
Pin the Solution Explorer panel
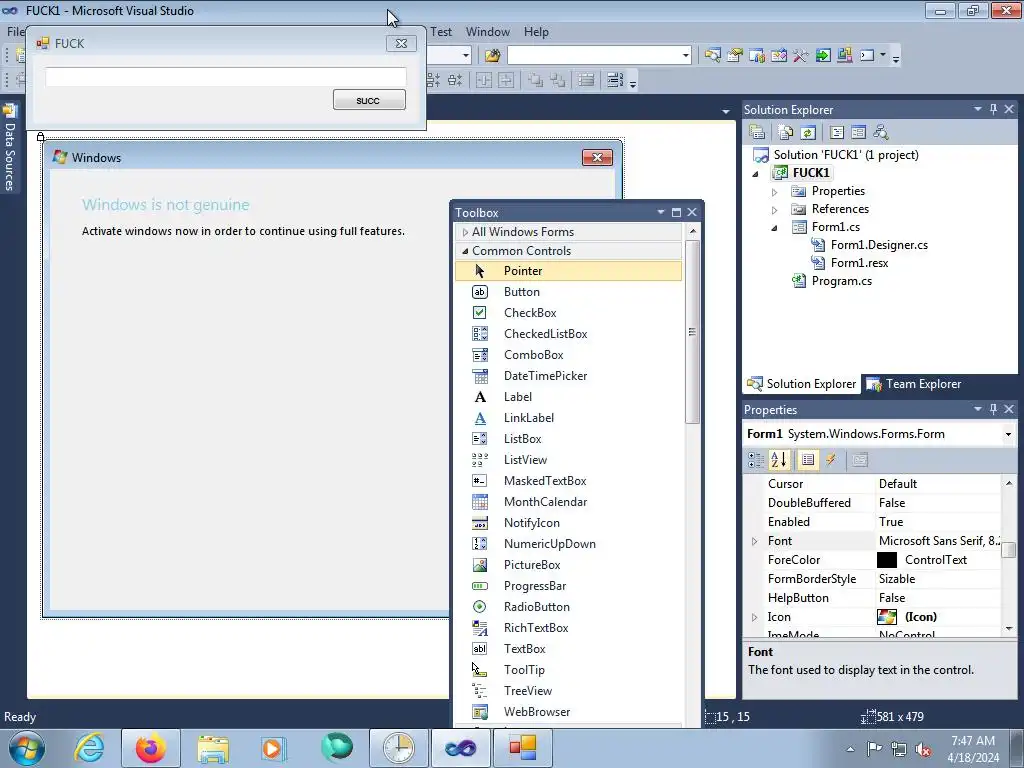(993, 109)
